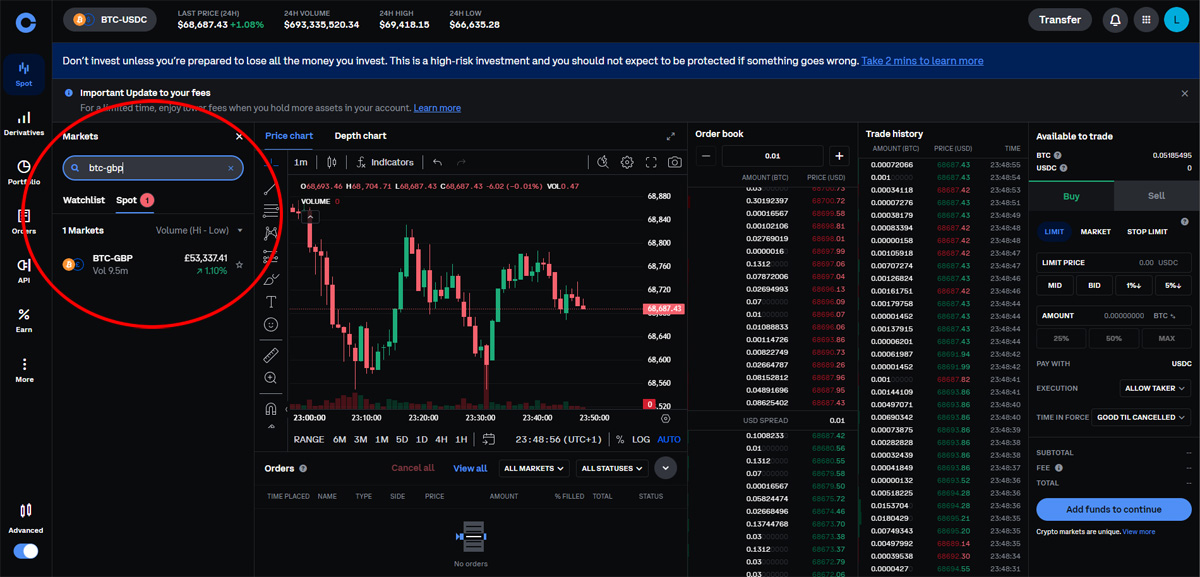Set amount to 50% of balance

tap(1114, 339)
